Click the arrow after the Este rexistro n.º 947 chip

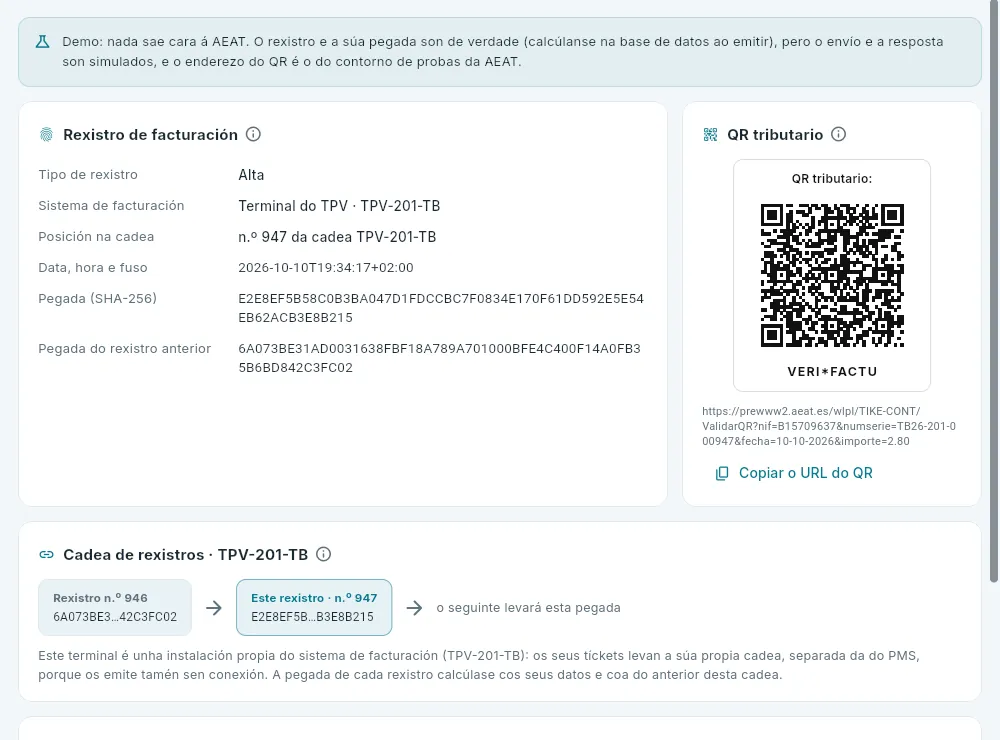pos(415,608)
